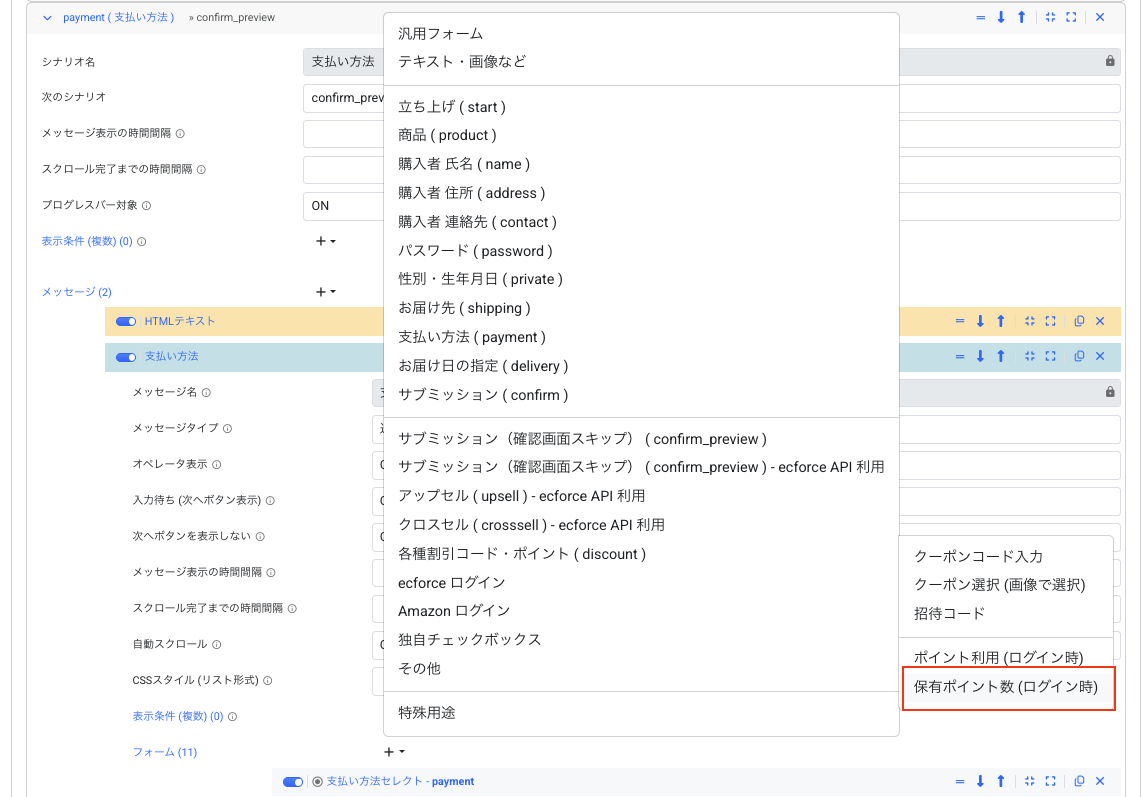Open add dropdown beside フォーム (11)
Screen dimensions: 1147x797
point(394,752)
